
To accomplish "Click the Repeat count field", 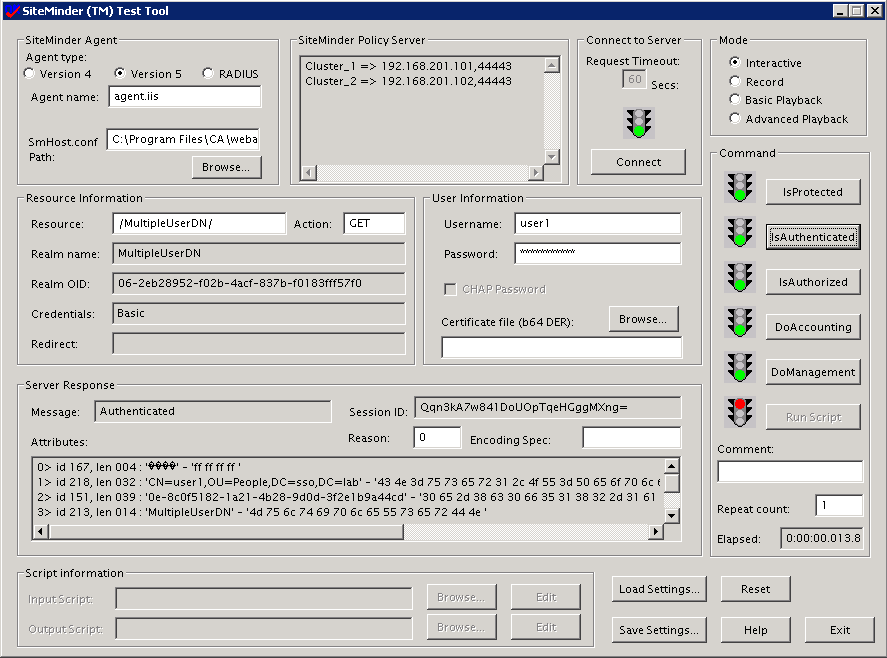I will [839, 505].
